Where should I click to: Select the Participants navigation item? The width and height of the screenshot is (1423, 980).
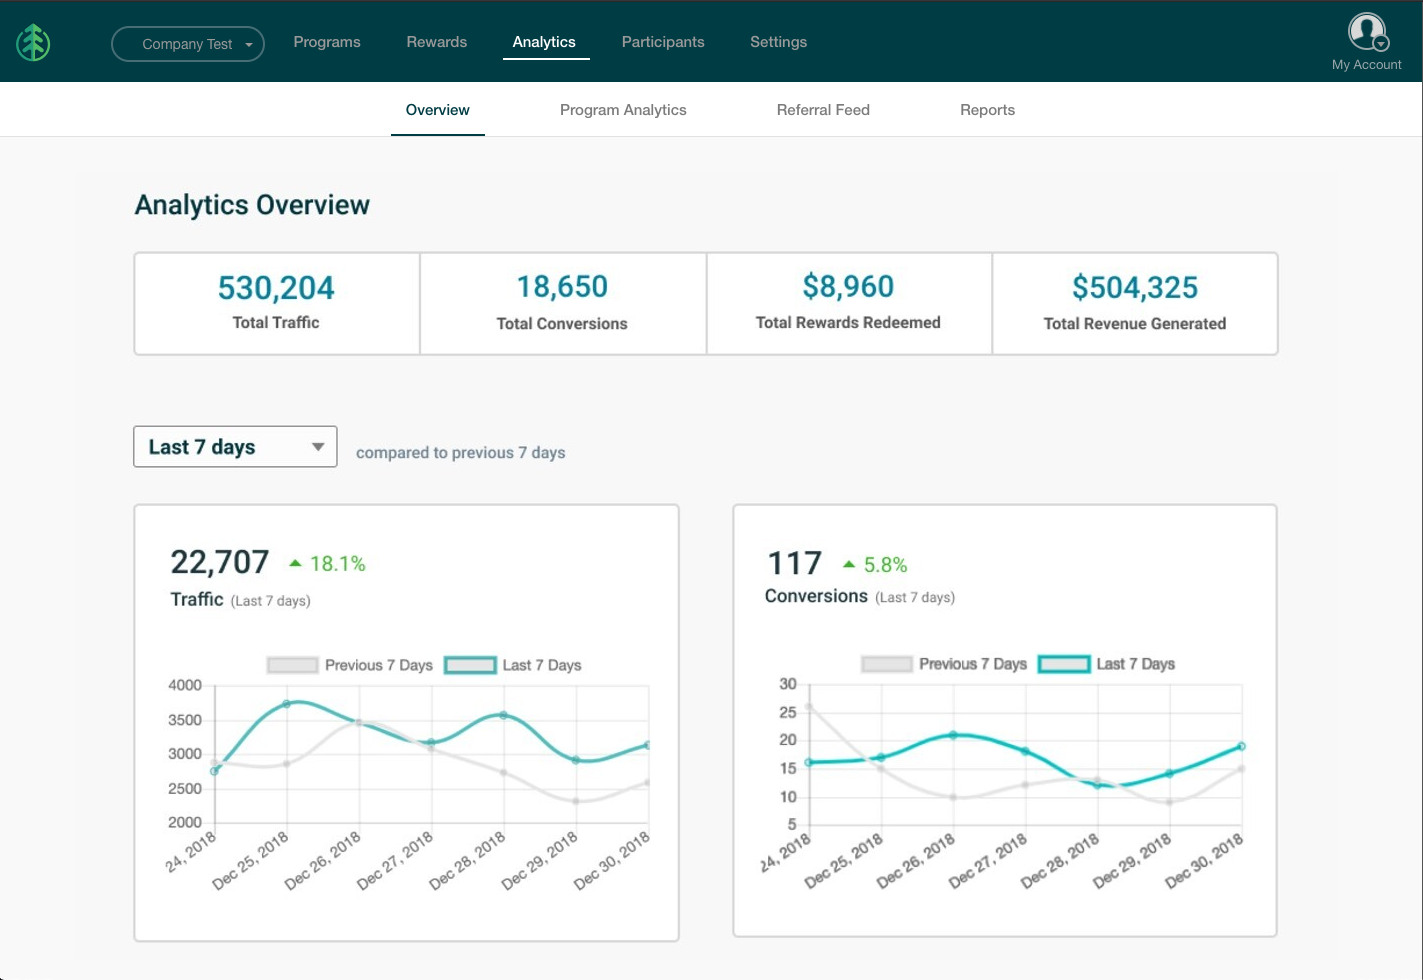point(663,42)
